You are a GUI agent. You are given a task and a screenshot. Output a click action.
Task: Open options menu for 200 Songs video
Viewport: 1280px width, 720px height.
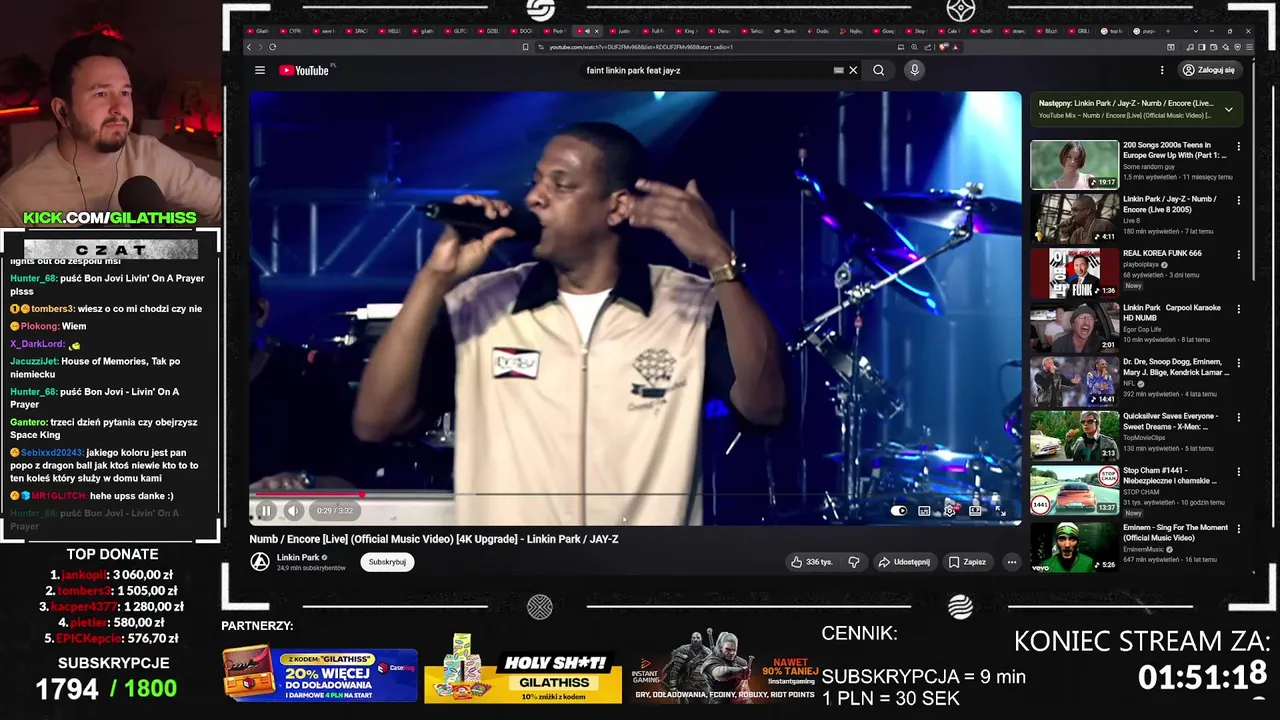pos(1239,146)
